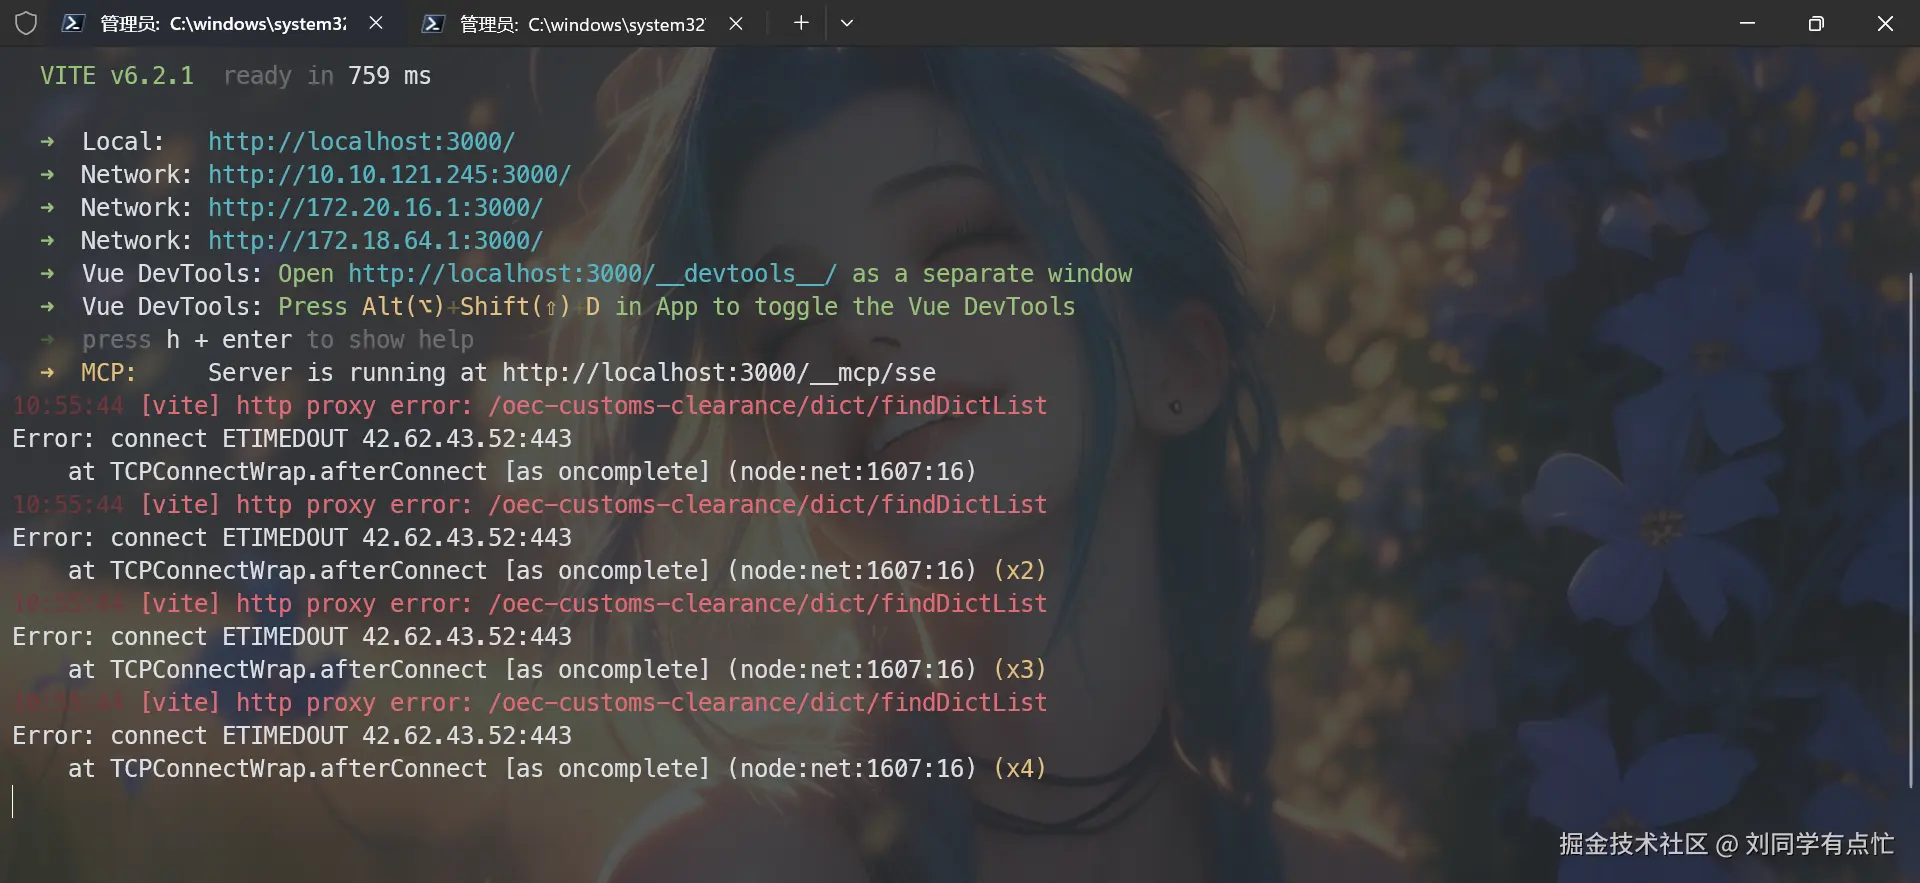Click the 'ready in 759 ms' text
Screen dimensions: 1920x883
click(327, 76)
